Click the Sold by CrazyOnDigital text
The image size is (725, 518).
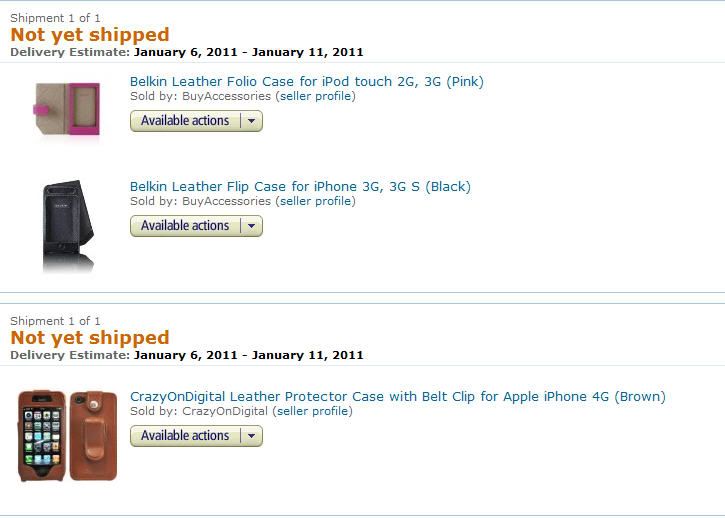pos(199,411)
